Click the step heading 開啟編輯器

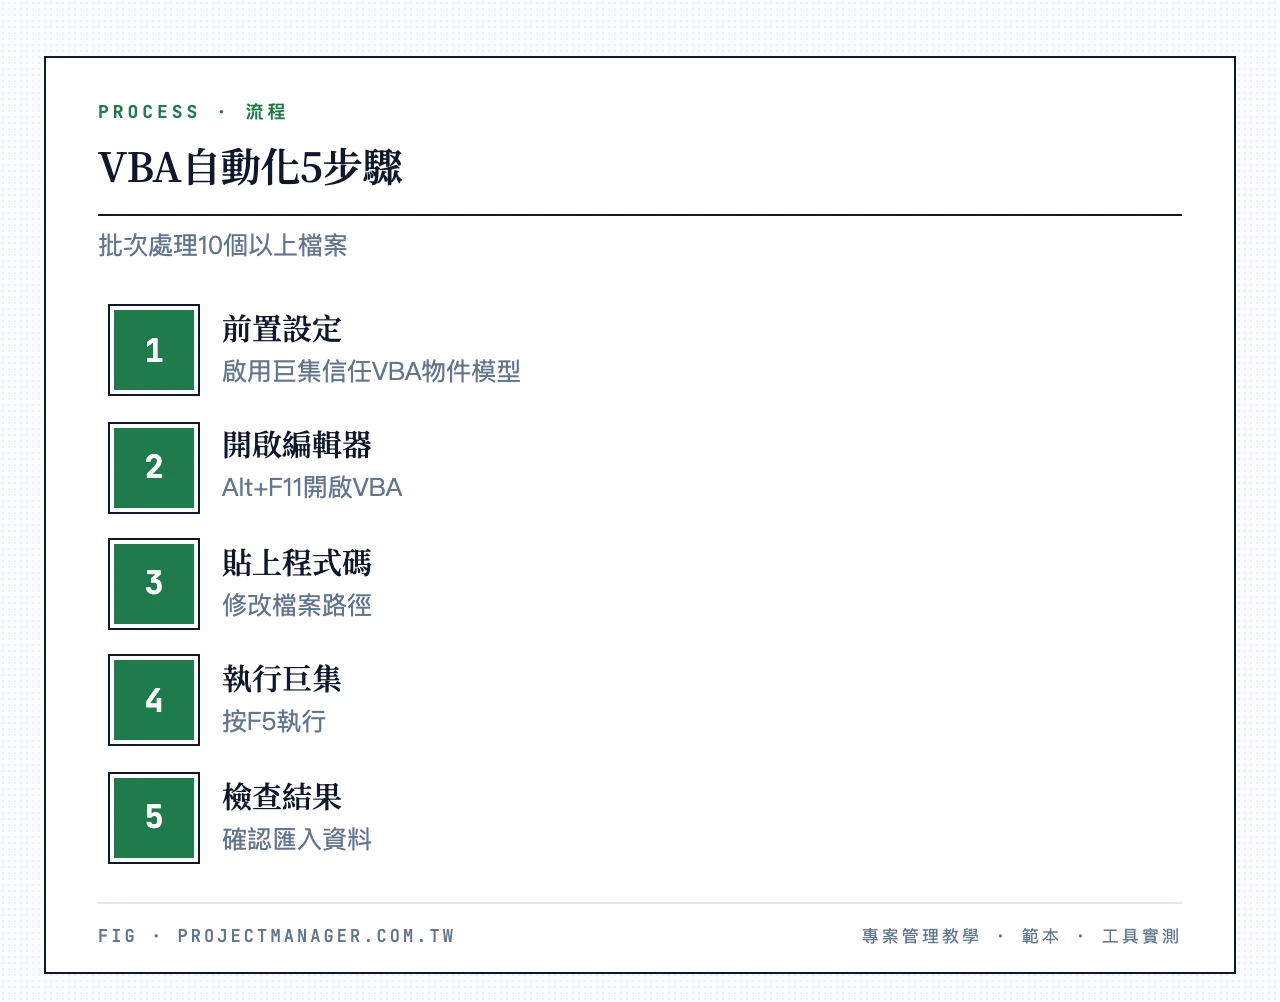[x=297, y=445]
